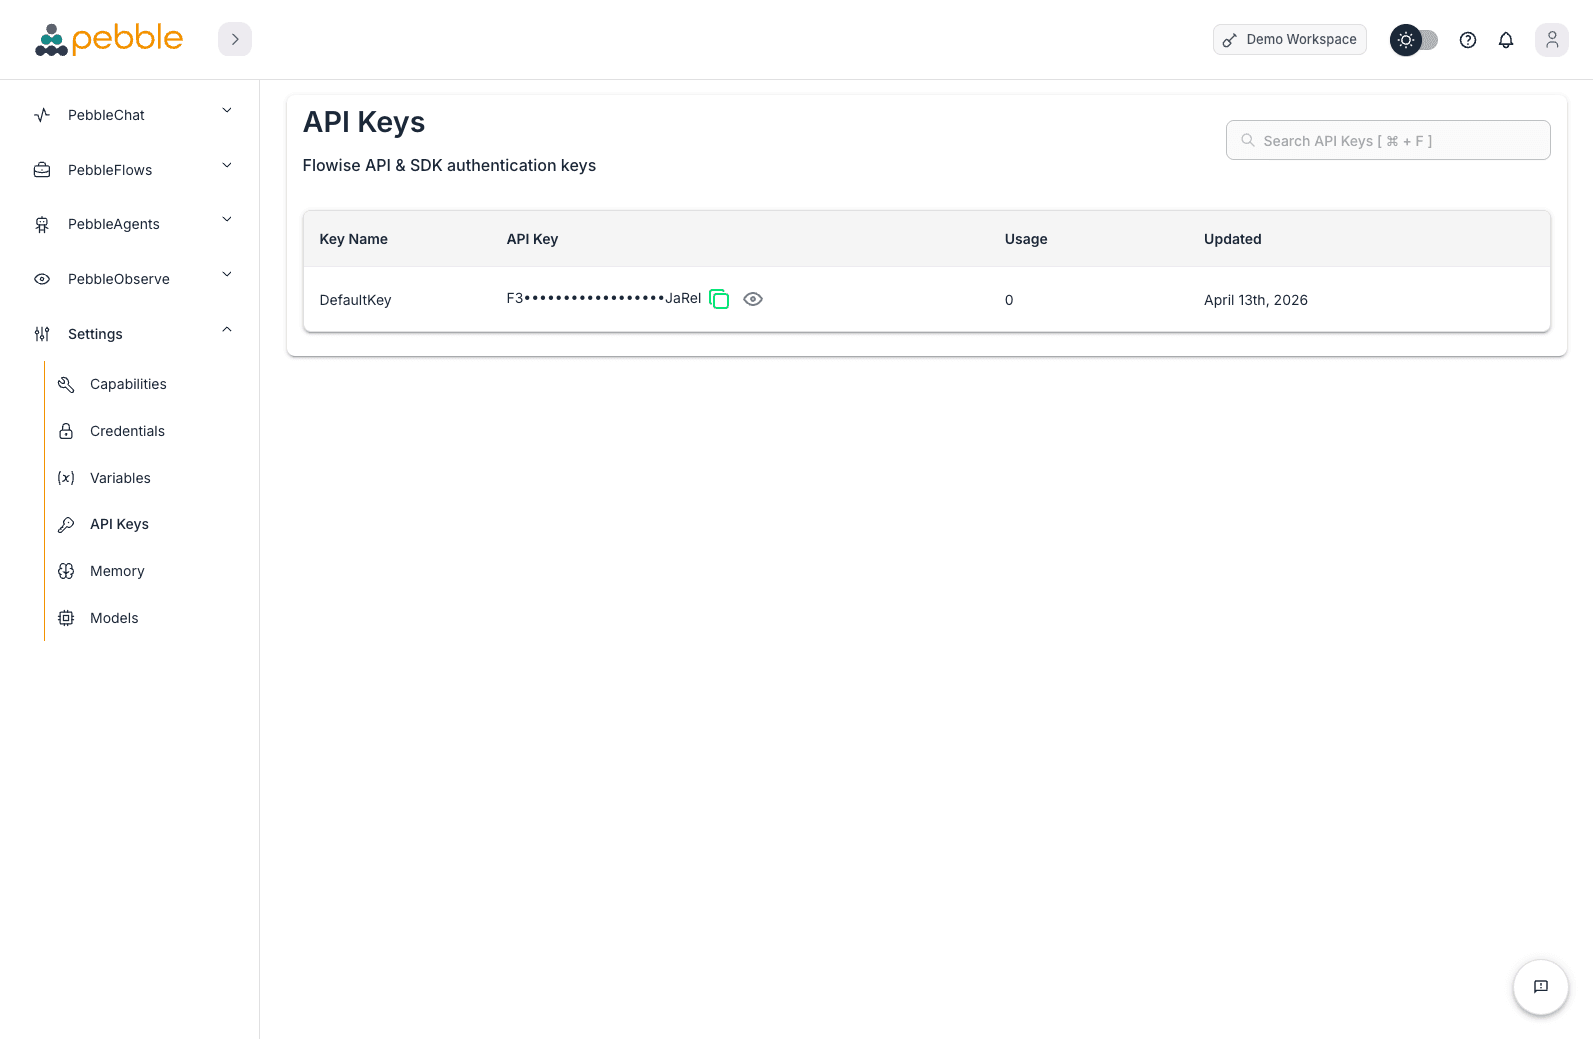Screen dimensions: 1593x1039
Task: Click the API Keys page heading
Action: 364,122
